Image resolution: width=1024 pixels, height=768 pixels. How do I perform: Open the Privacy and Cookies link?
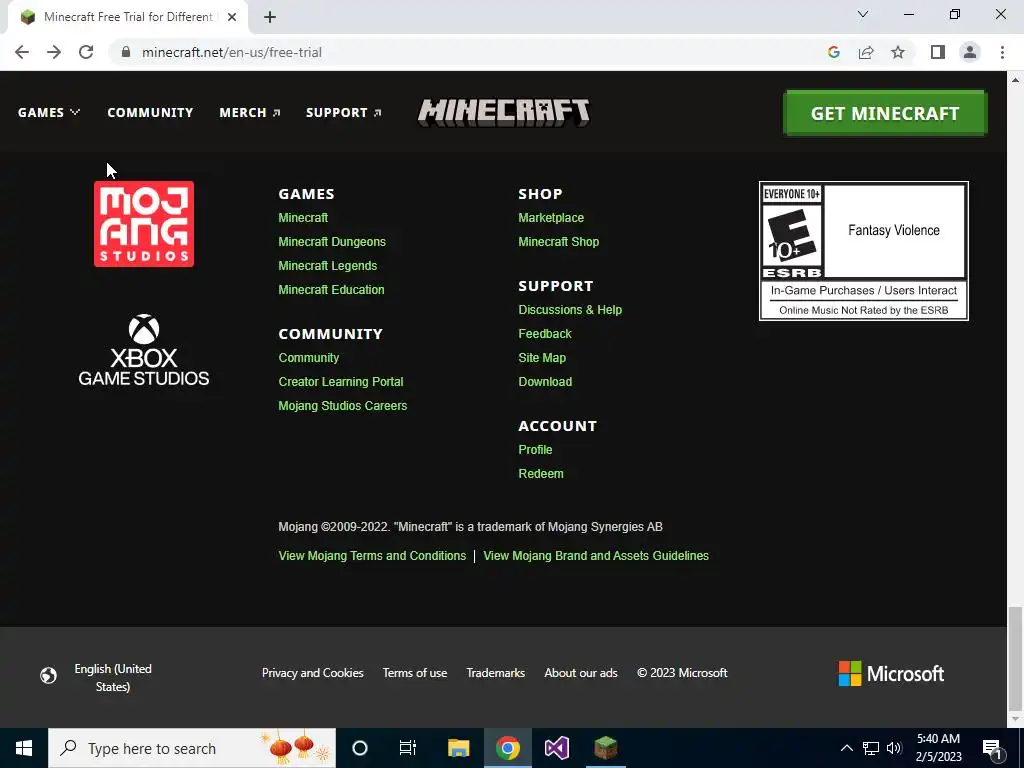pyautogui.click(x=313, y=673)
